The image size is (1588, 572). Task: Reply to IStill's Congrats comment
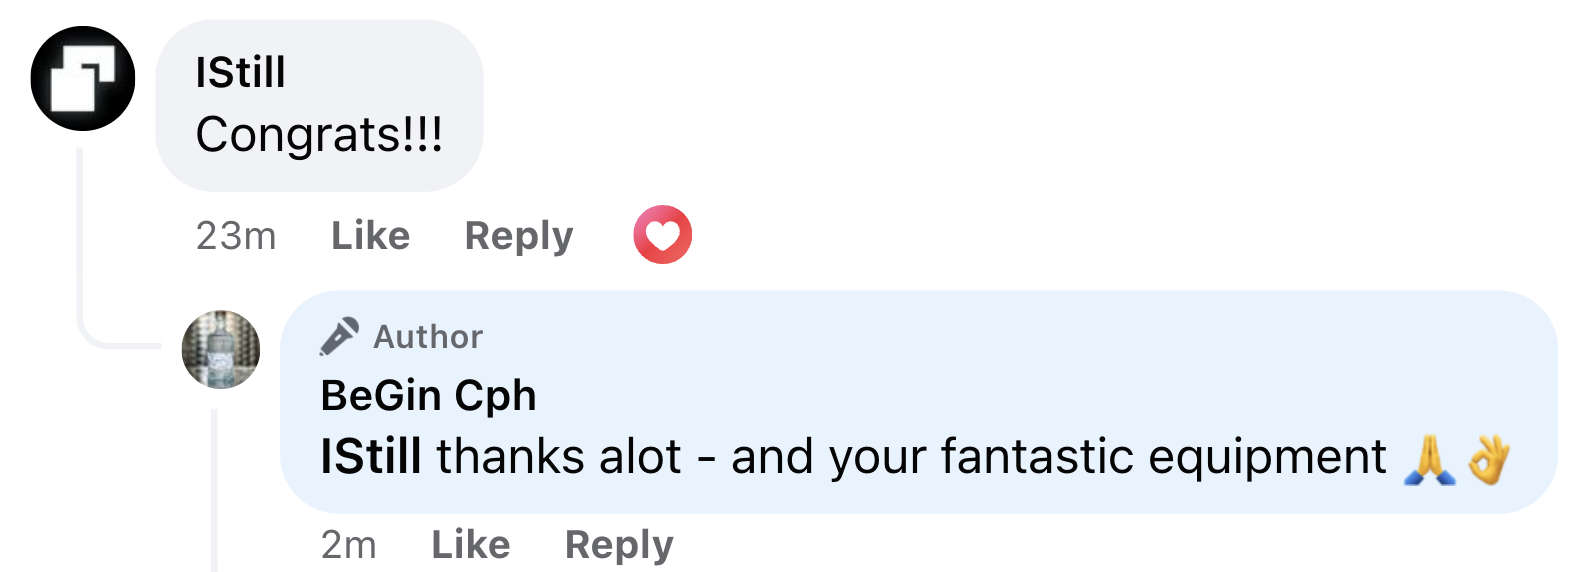click(519, 236)
